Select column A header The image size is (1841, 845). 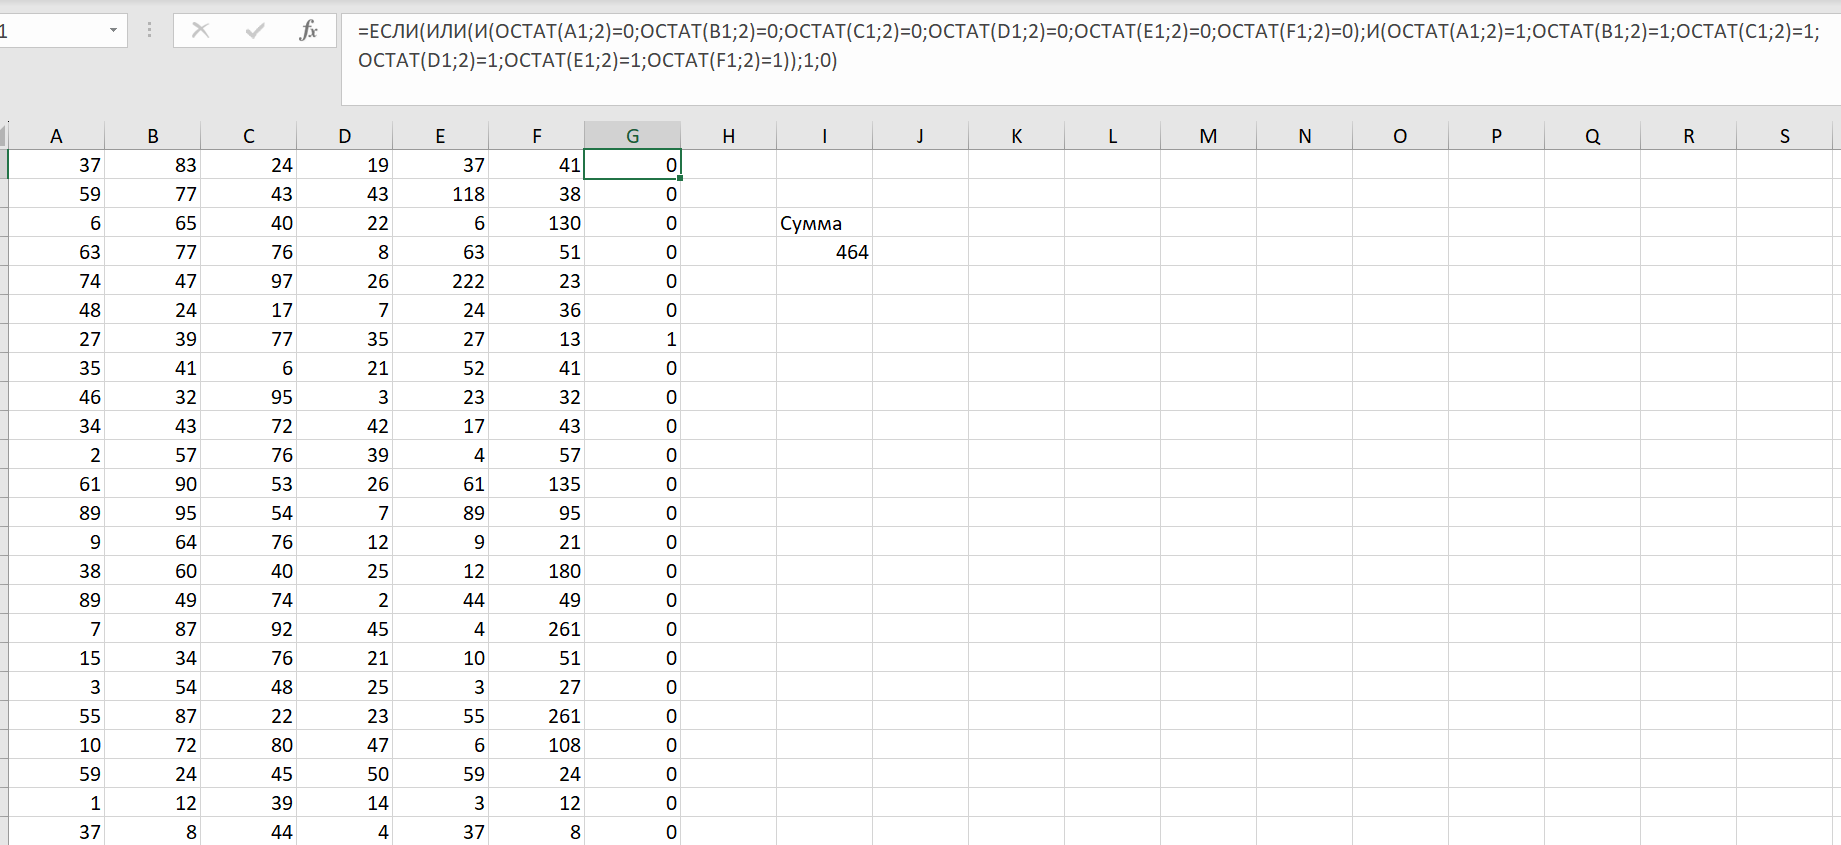point(56,136)
